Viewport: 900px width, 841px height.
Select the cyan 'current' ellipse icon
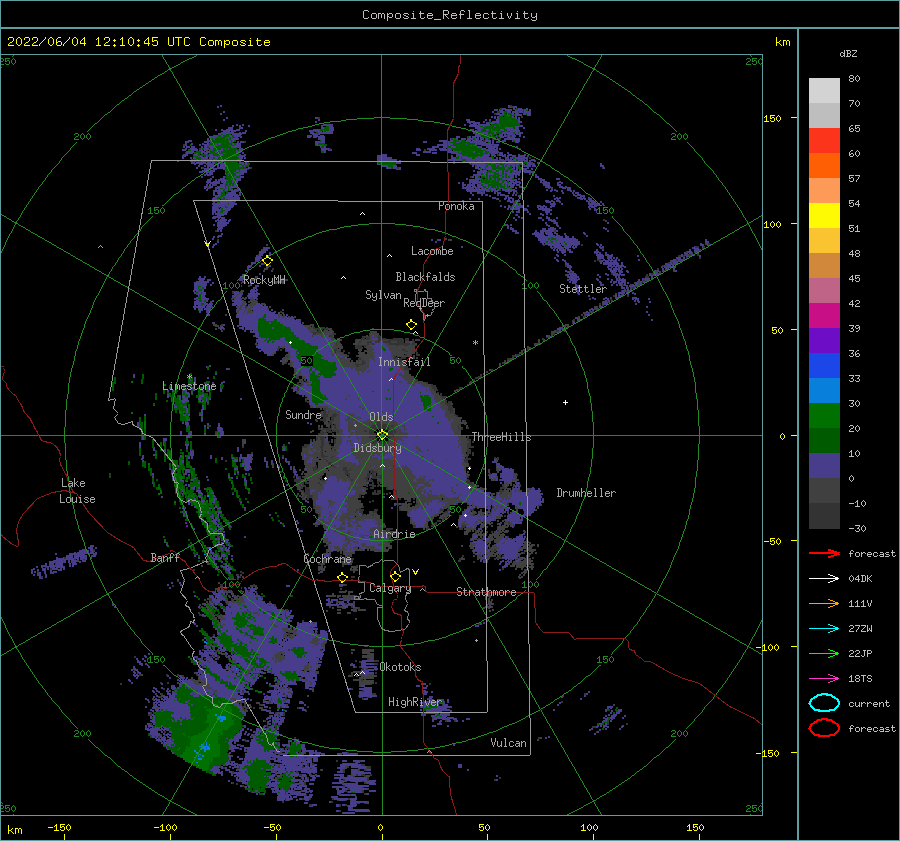[x=824, y=703]
